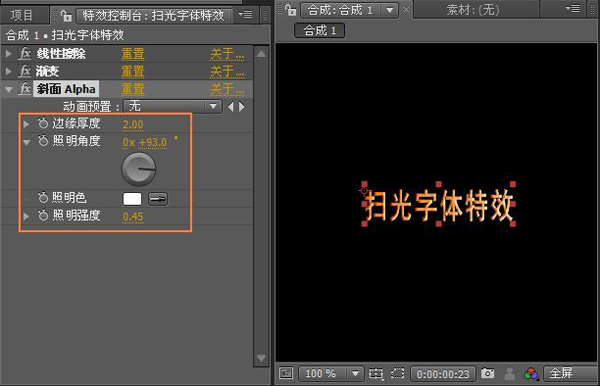600x386 pixels.
Task: Open the 动画预置 dropdown
Action: [173, 106]
